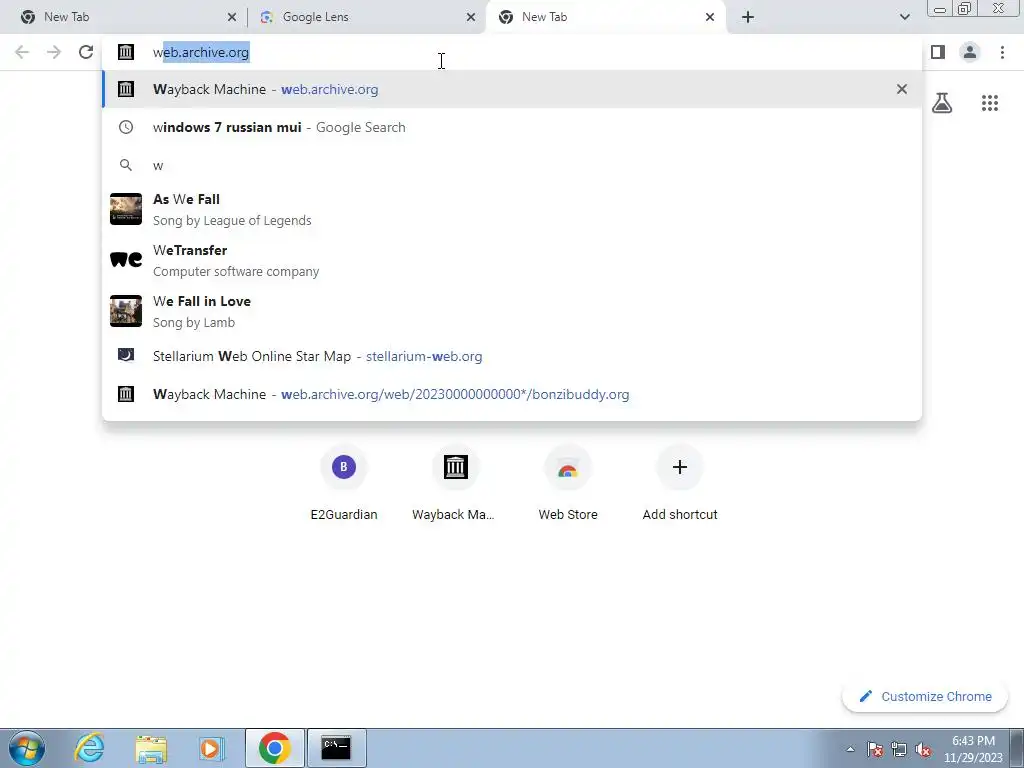
Task: Click the Action Center flag icon
Action: (x=875, y=749)
